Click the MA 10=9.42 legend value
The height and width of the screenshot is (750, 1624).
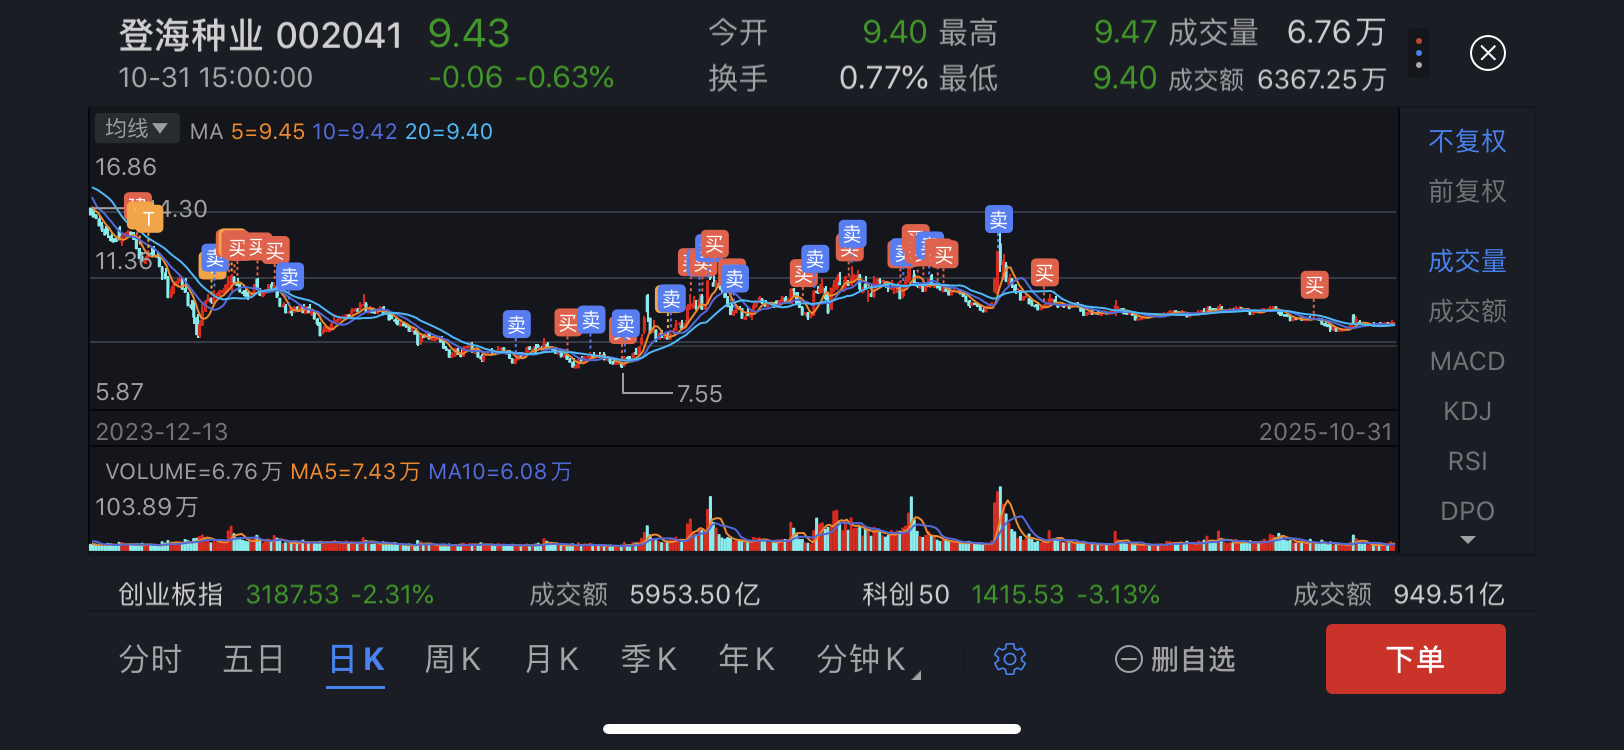click(354, 131)
